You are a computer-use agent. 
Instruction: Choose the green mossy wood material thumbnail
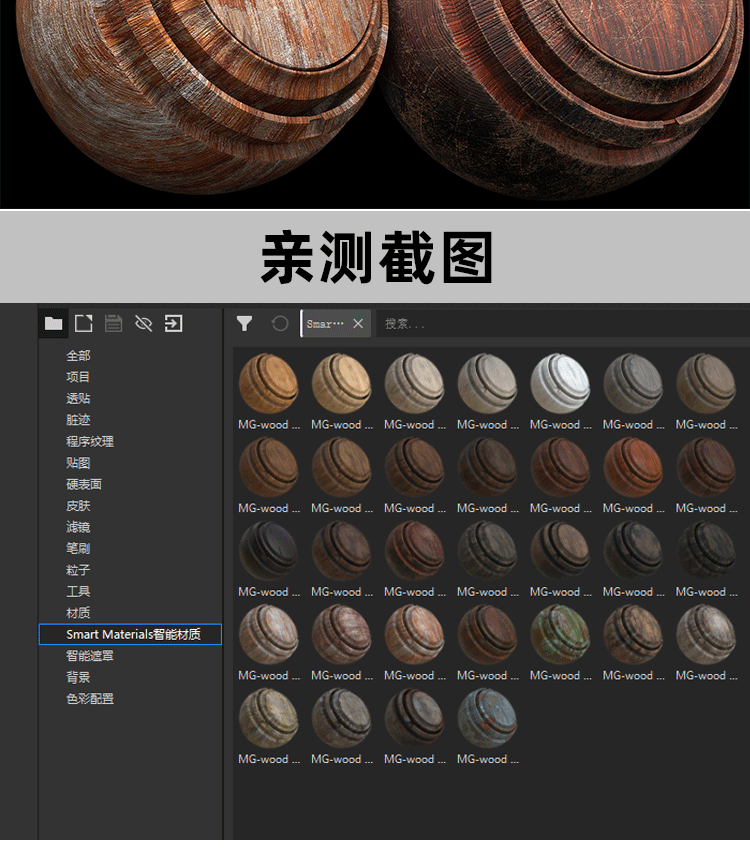pos(560,635)
